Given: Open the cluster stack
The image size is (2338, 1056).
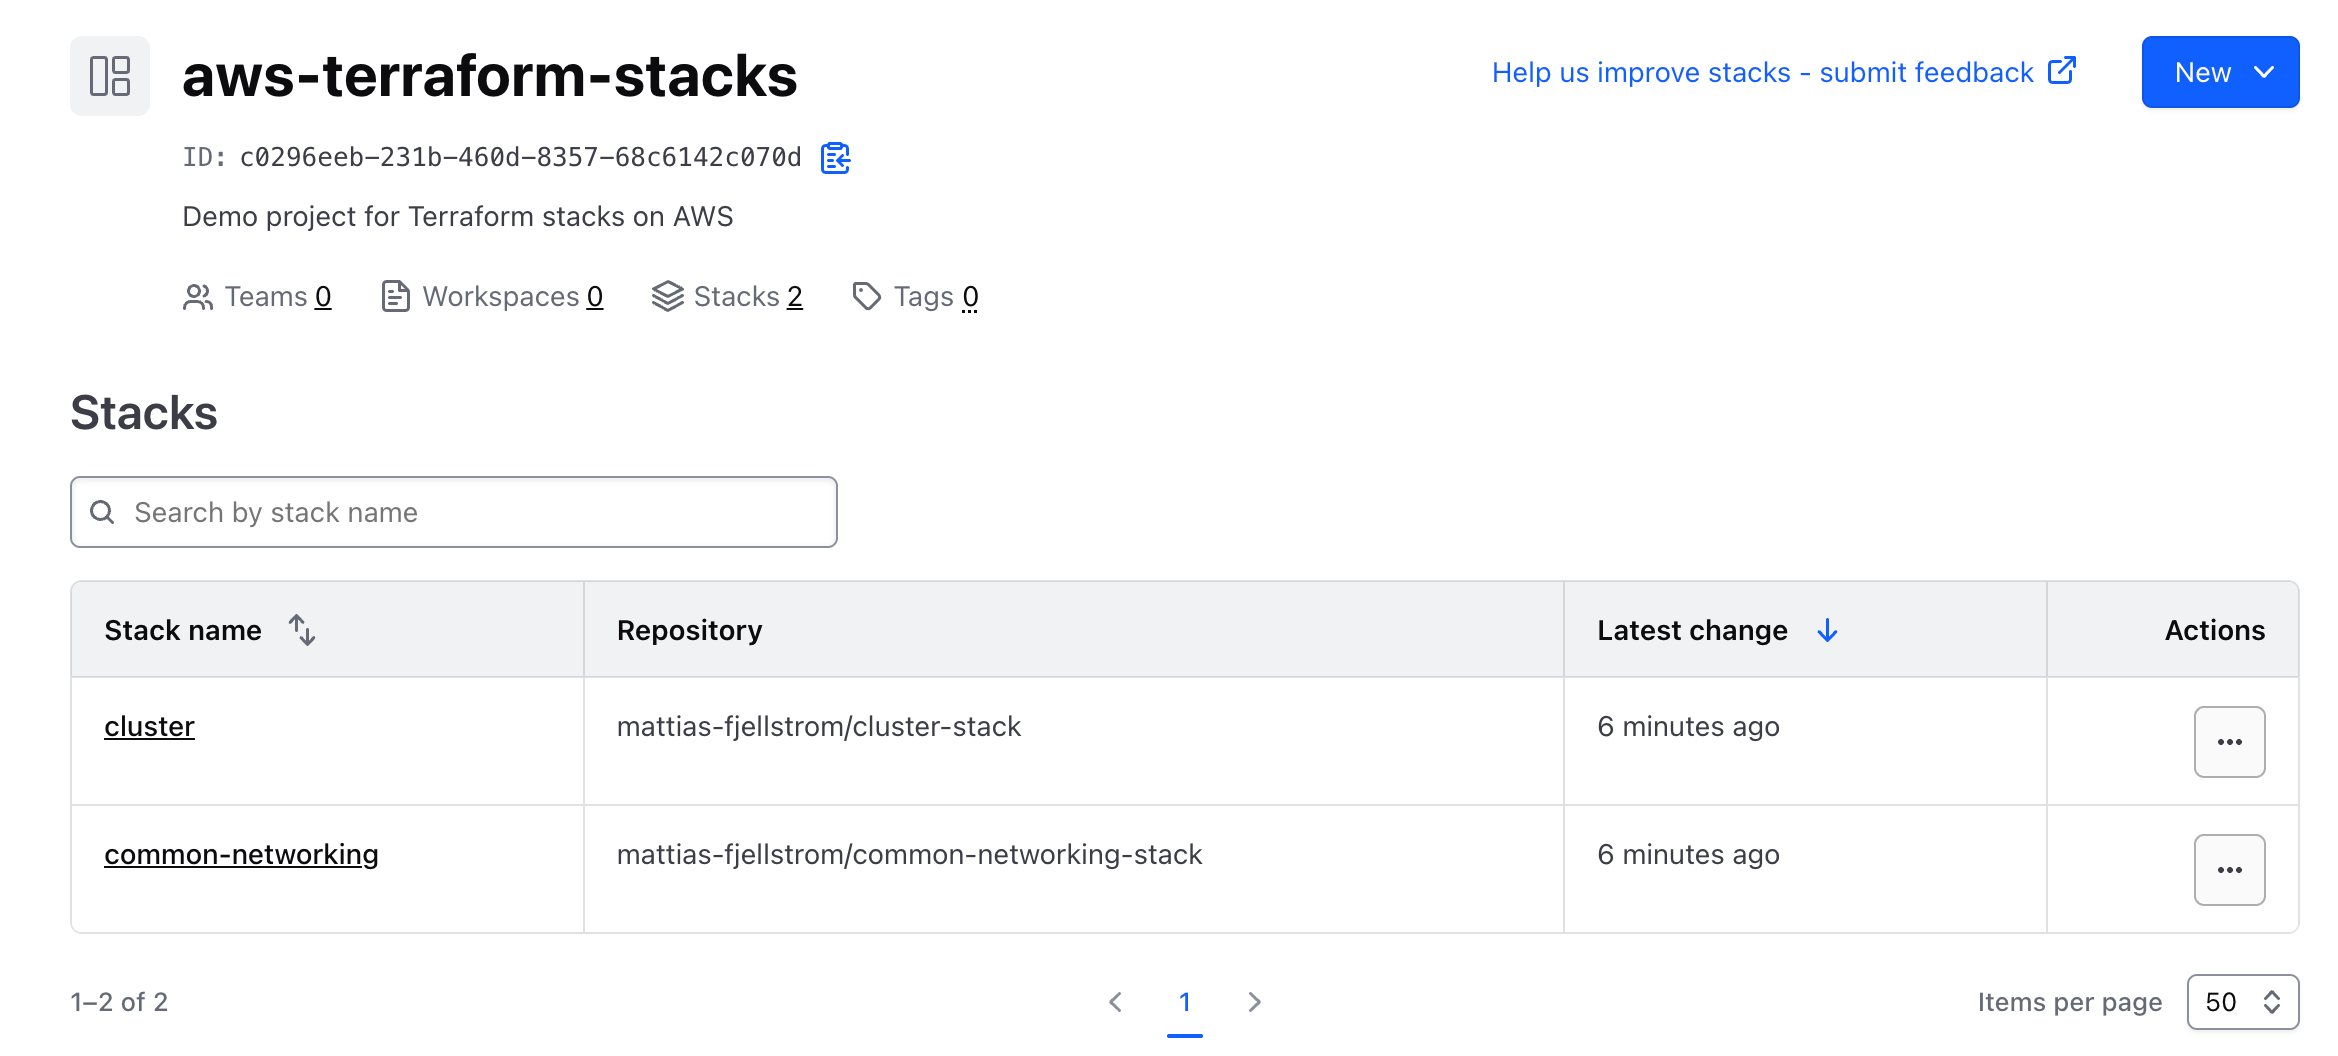Looking at the screenshot, I should (x=149, y=726).
